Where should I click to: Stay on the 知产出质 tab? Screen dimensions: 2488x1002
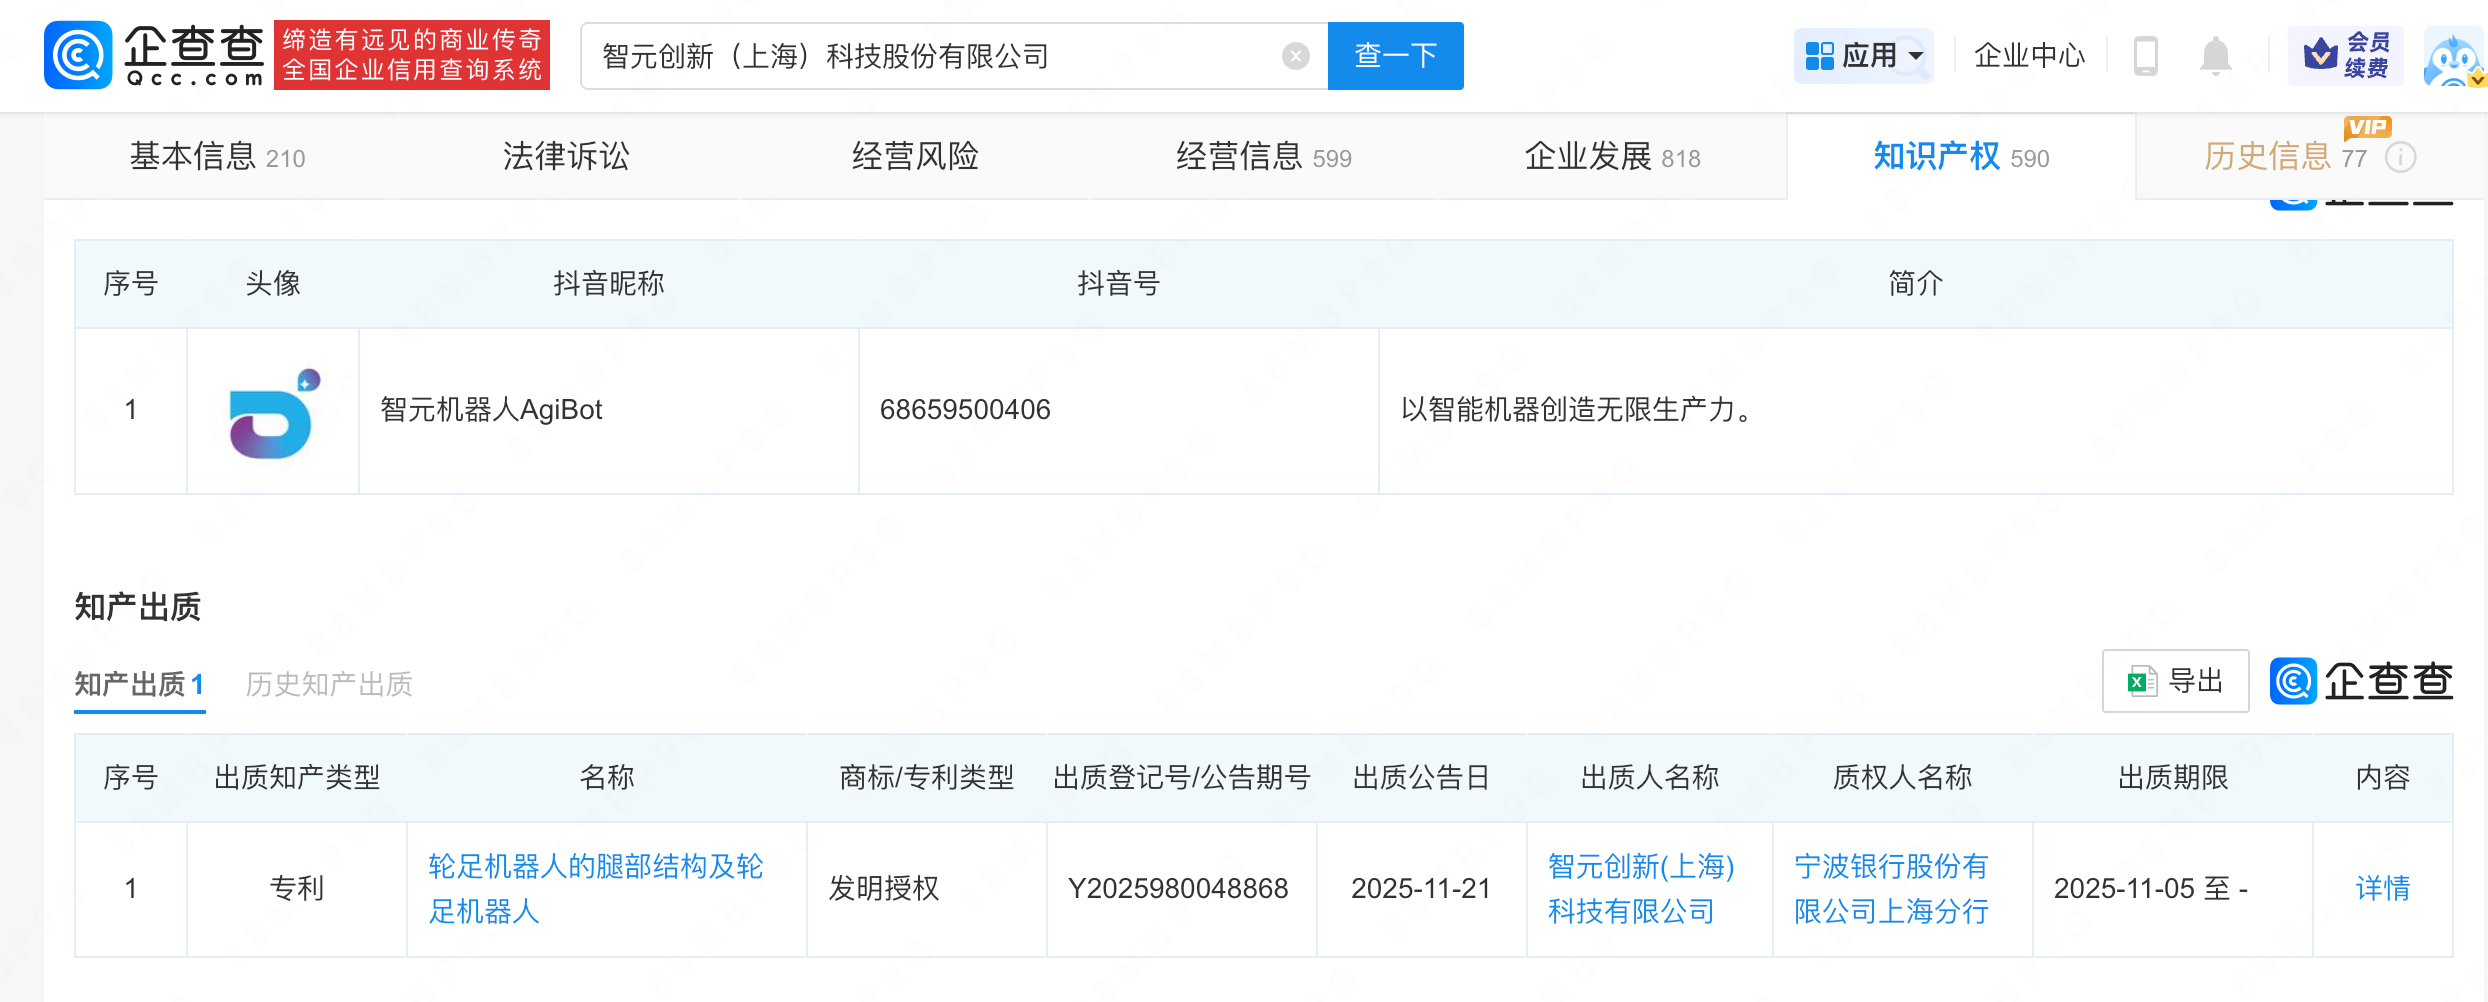138,683
